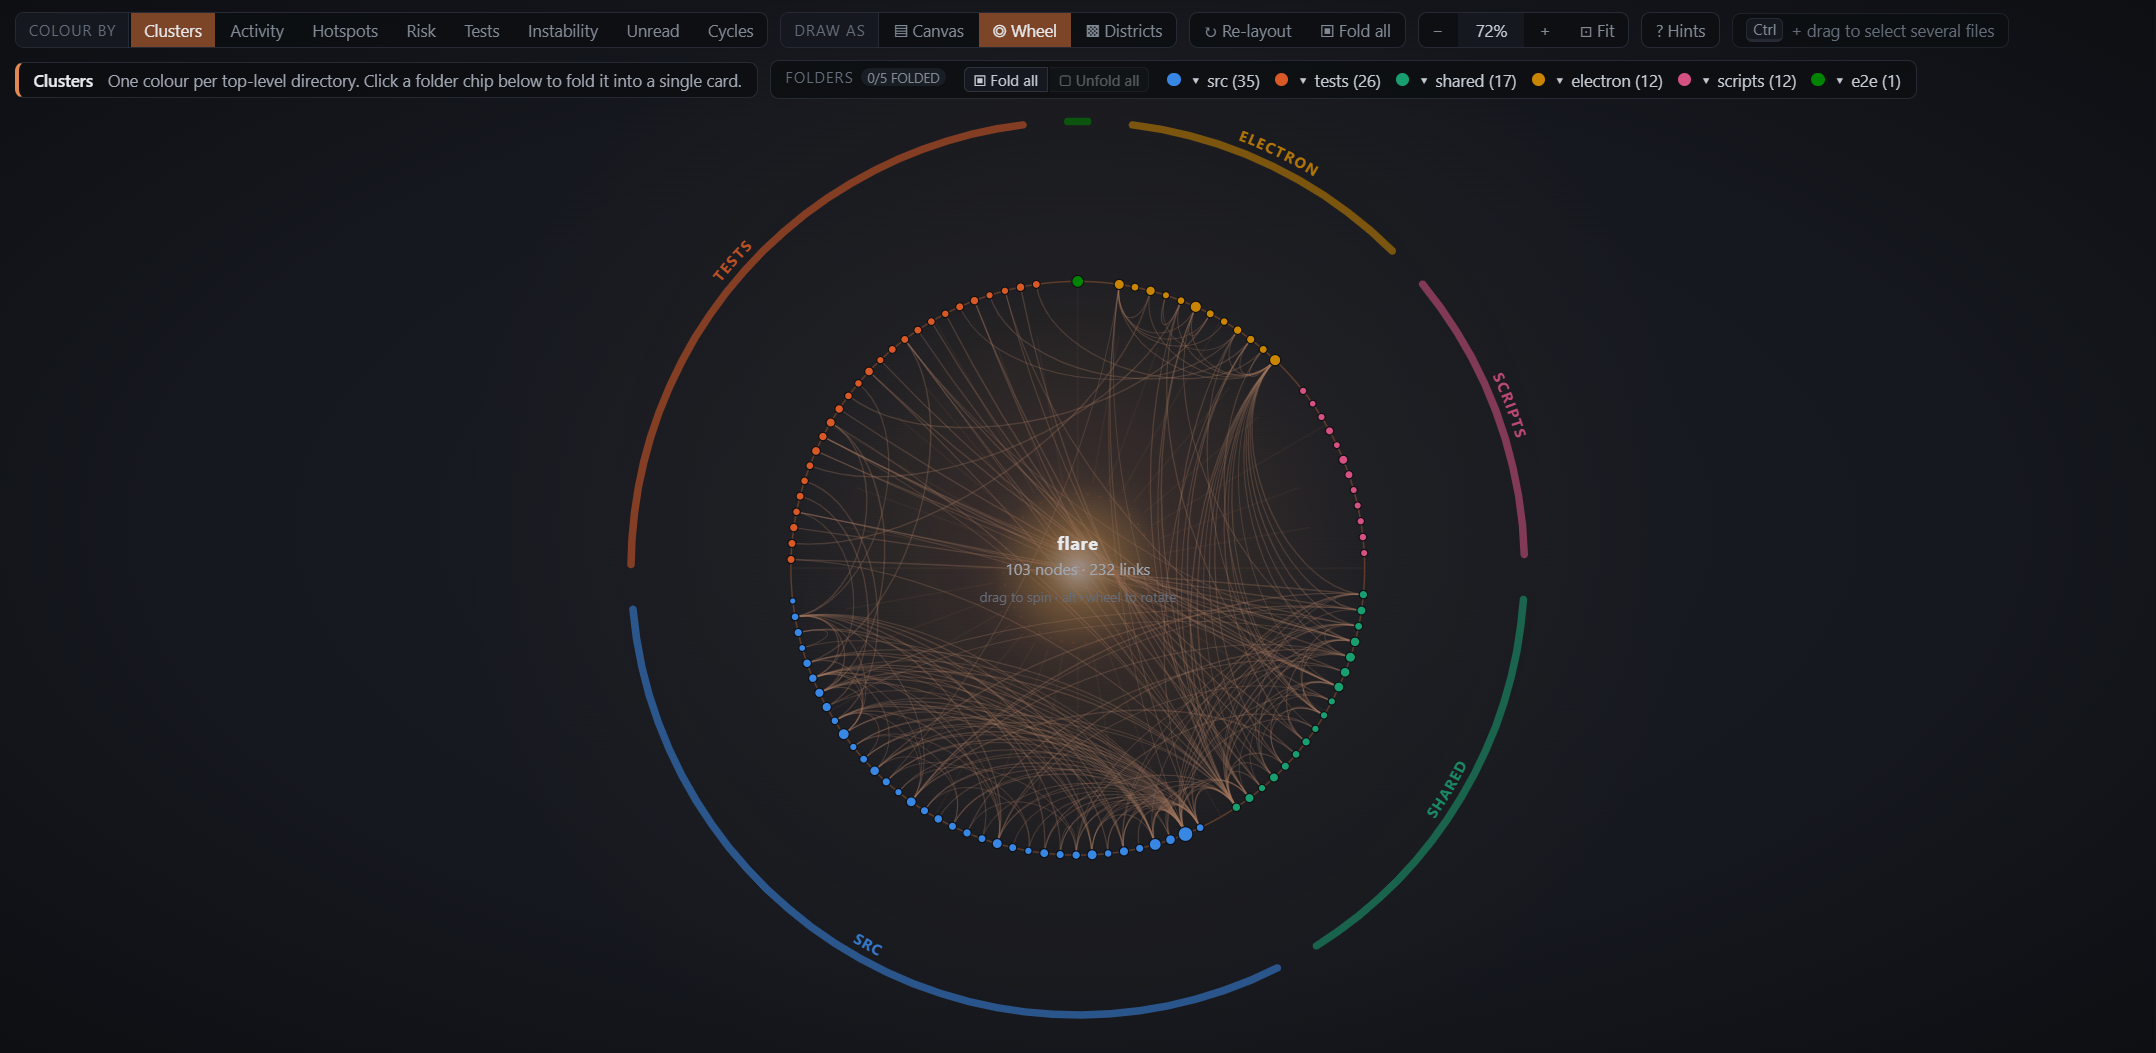Select the Clusters colour mode
The height and width of the screenshot is (1053, 2156).
(172, 31)
